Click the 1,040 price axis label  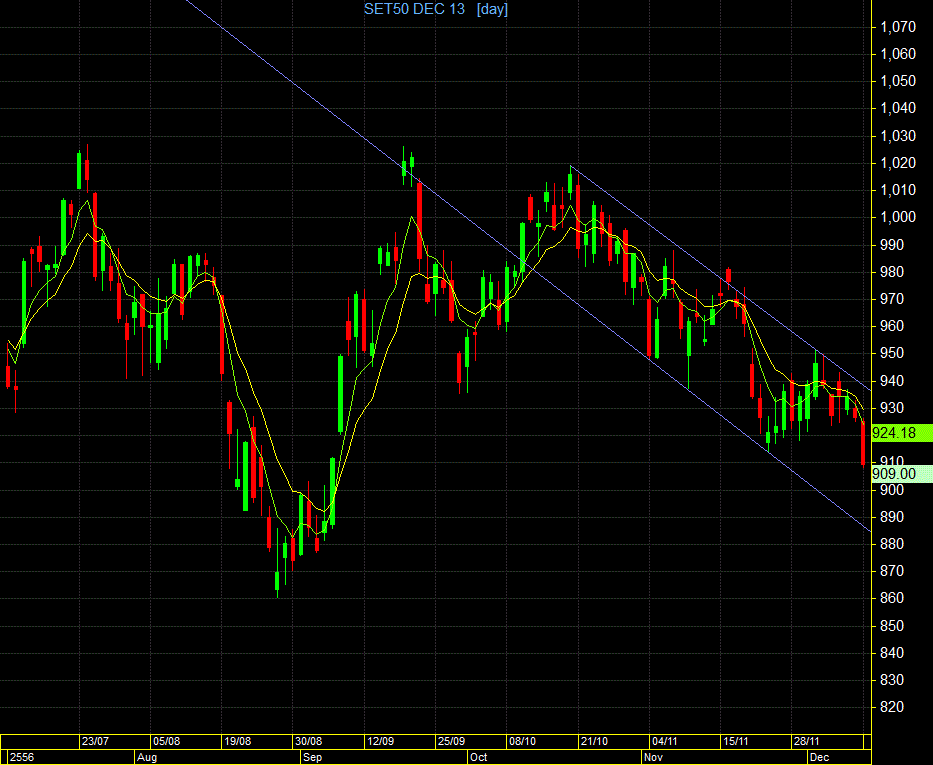coord(898,108)
